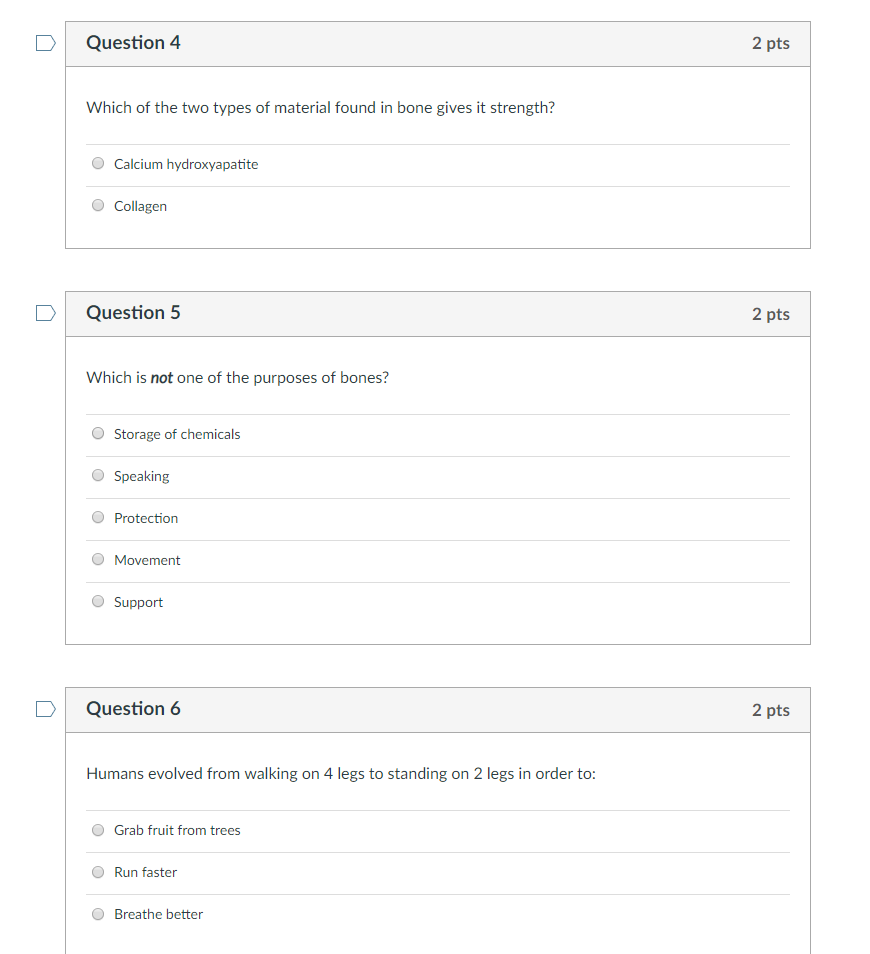870x954 pixels.
Task: Pick Breathe better answer
Action: (x=98, y=914)
